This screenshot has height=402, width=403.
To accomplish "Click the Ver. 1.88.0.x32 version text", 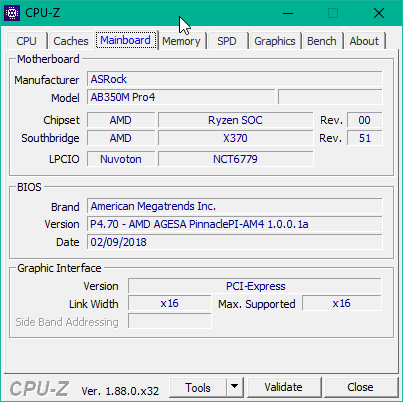I will [x=120, y=391].
